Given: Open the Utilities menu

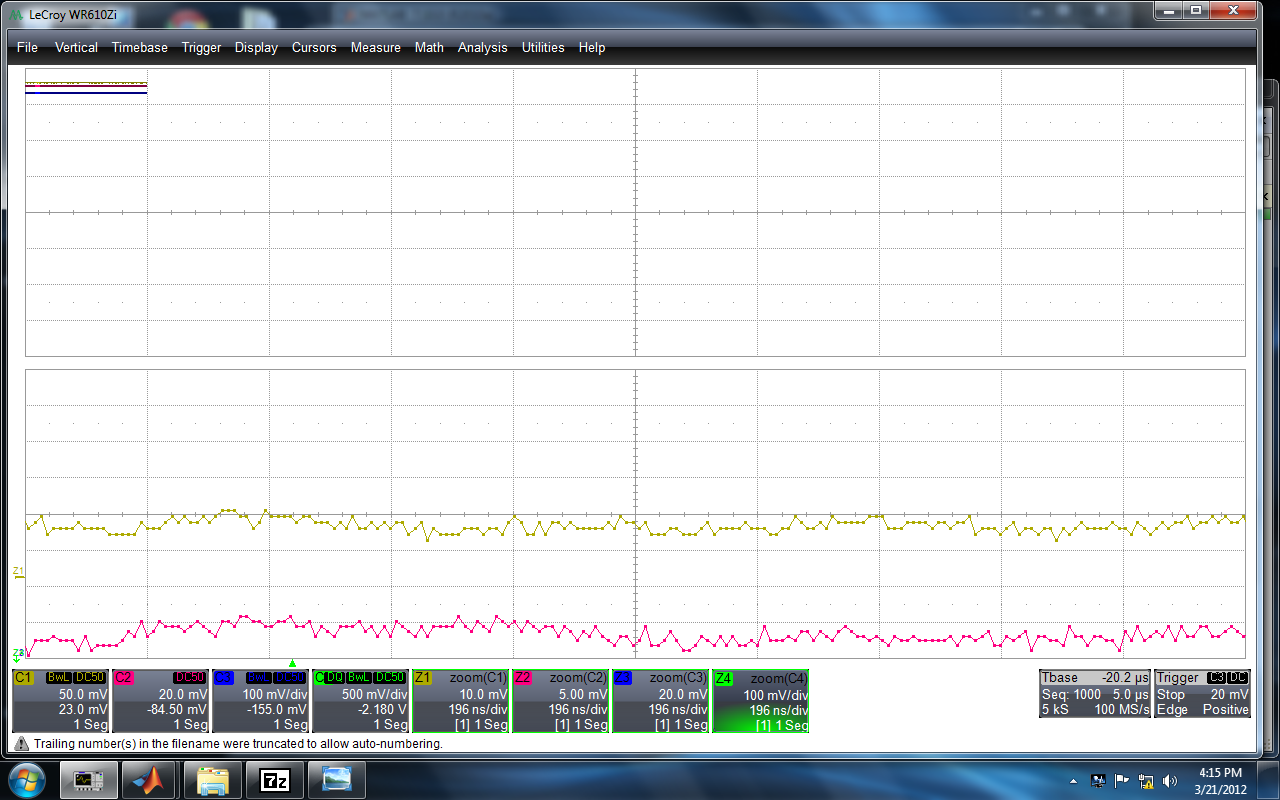Looking at the screenshot, I should pos(543,47).
